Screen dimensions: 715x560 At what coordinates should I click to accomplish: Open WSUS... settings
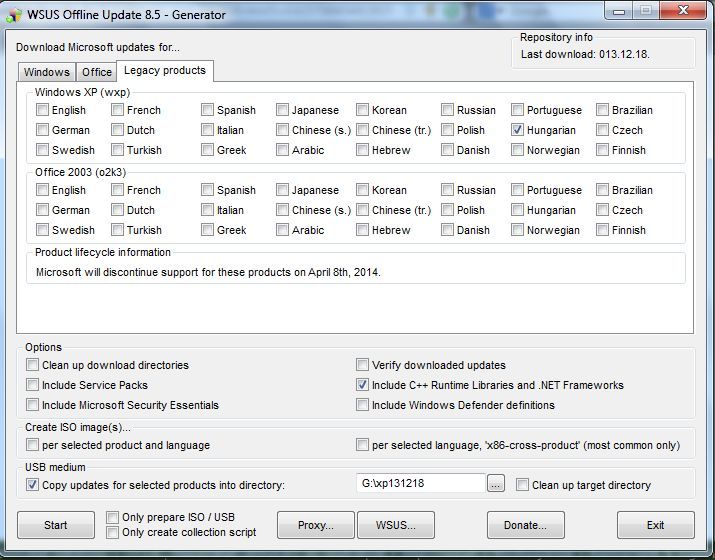tap(396, 525)
